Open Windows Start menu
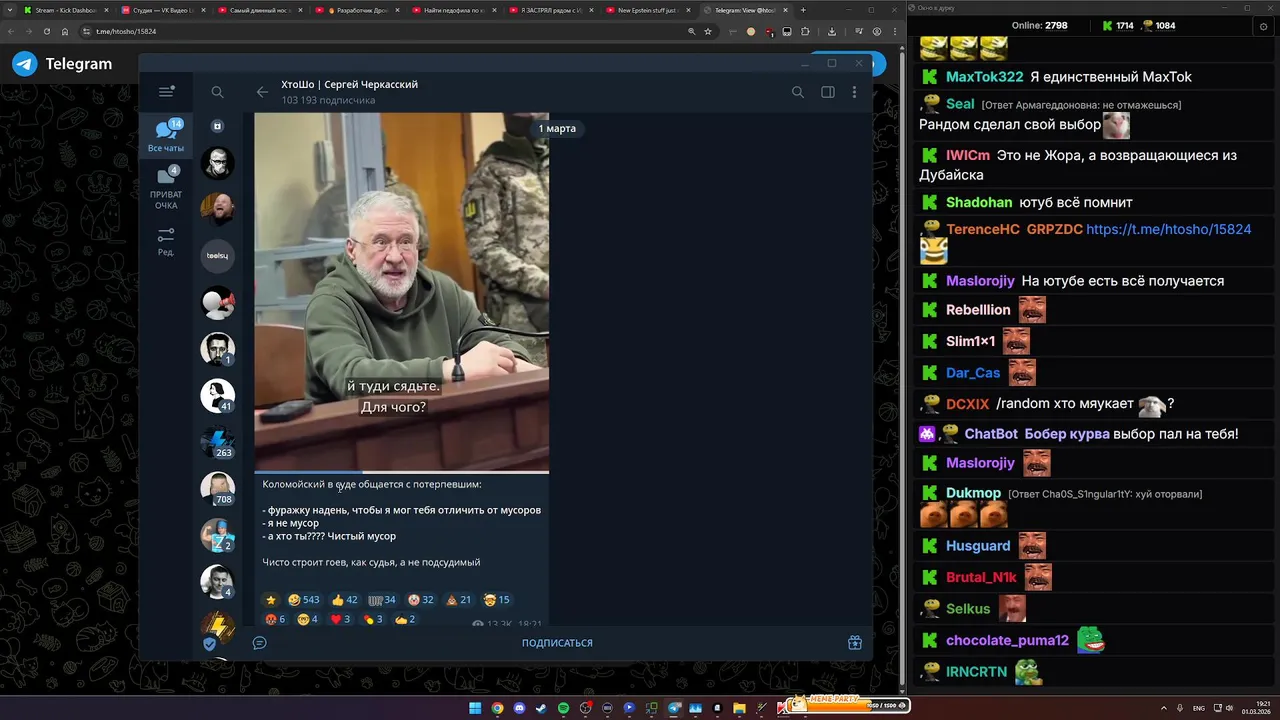The width and height of the screenshot is (1280, 720). click(475, 708)
